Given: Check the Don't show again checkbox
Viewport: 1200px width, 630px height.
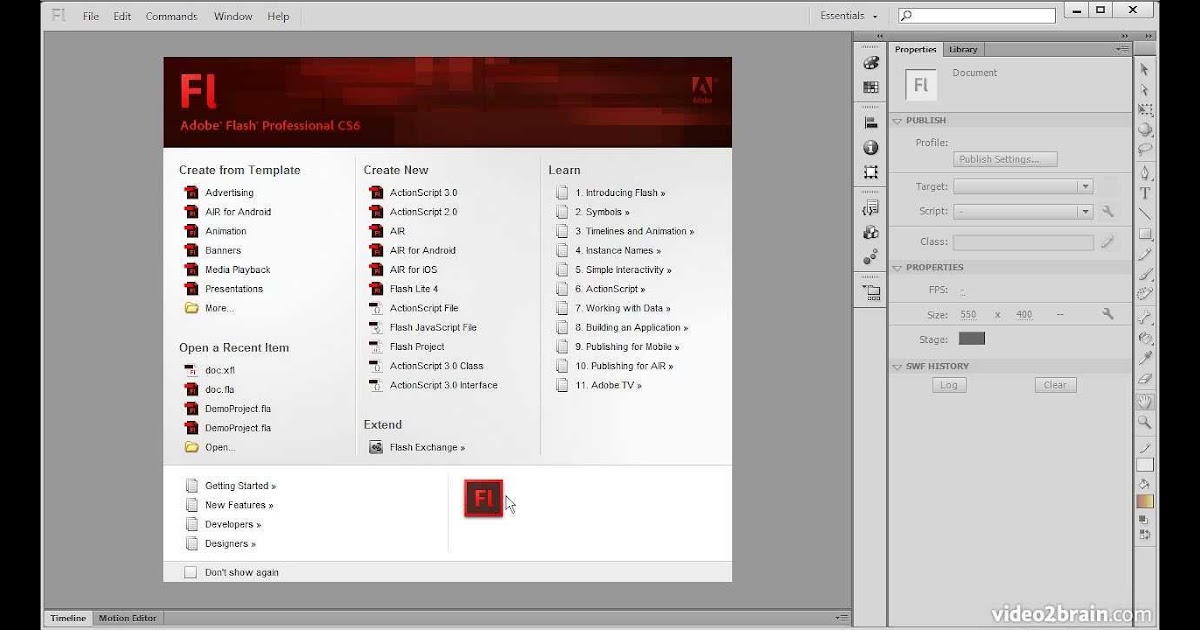Looking at the screenshot, I should coord(190,573).
